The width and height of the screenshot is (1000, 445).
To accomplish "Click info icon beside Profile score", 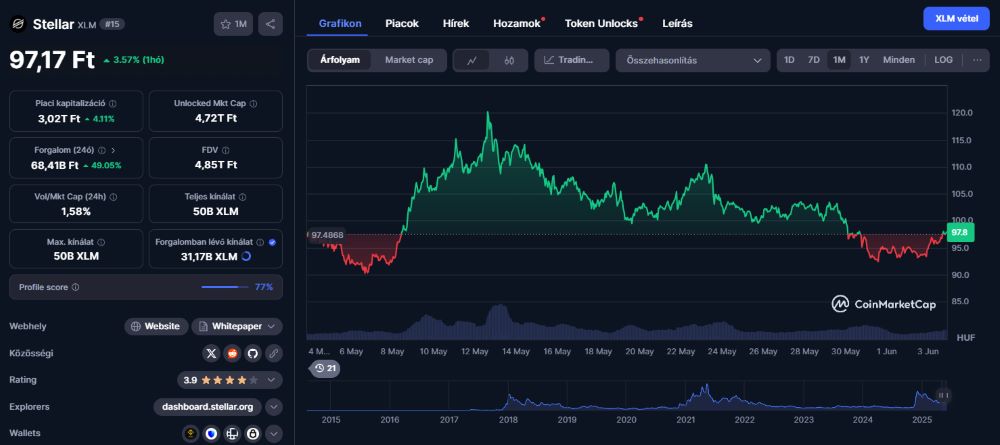I will point(76,287).
